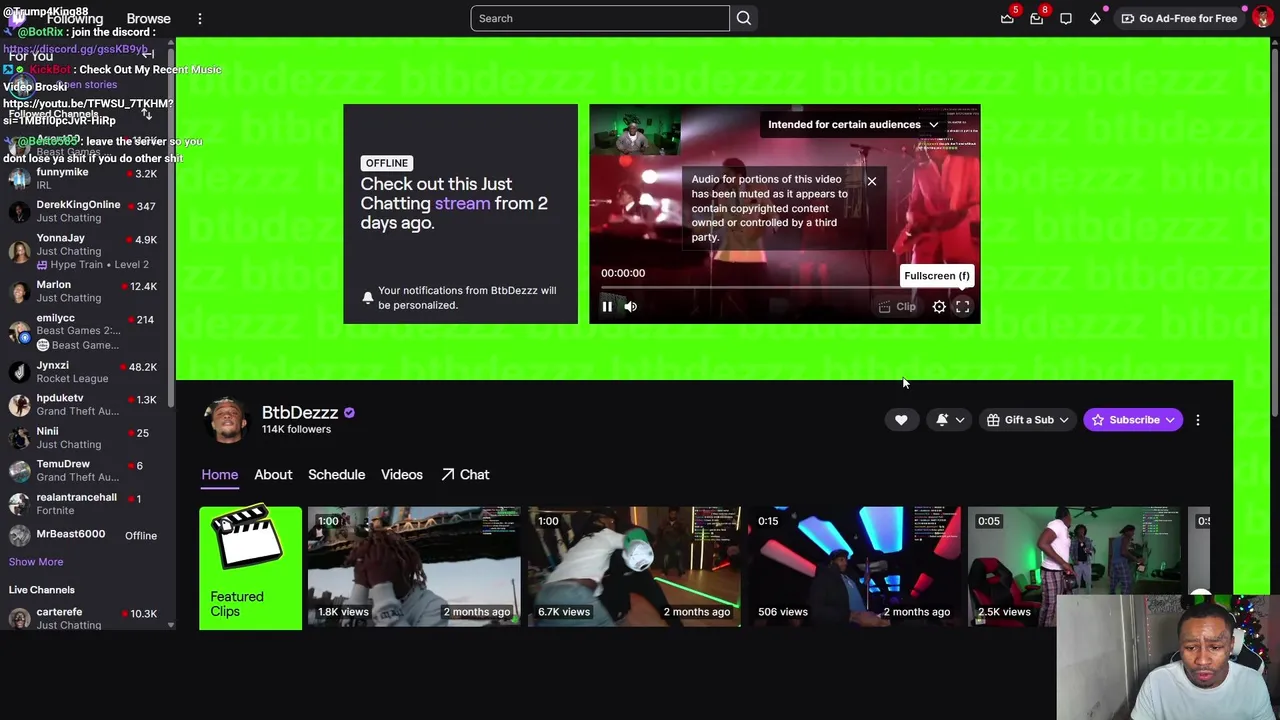
Task: Switch to the Schedule tab
Action: pos(336,474)
